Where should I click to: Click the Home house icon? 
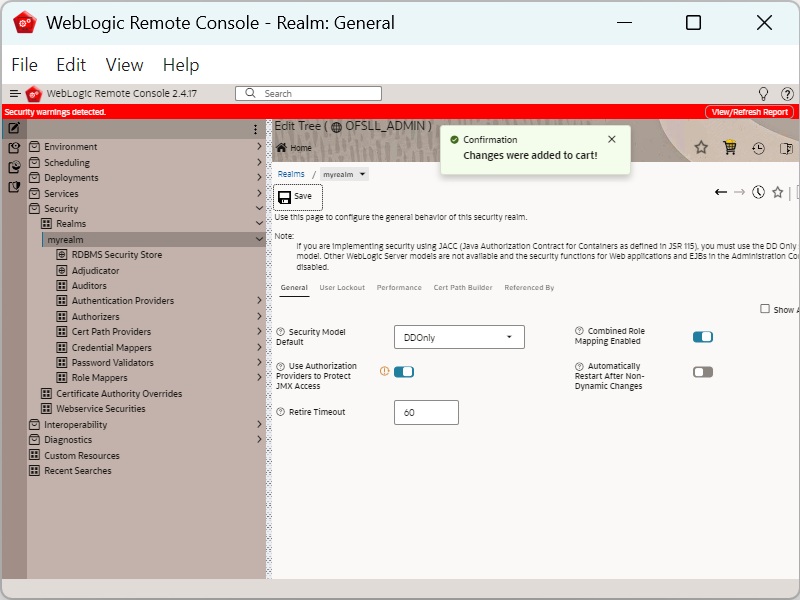[281, 147]
